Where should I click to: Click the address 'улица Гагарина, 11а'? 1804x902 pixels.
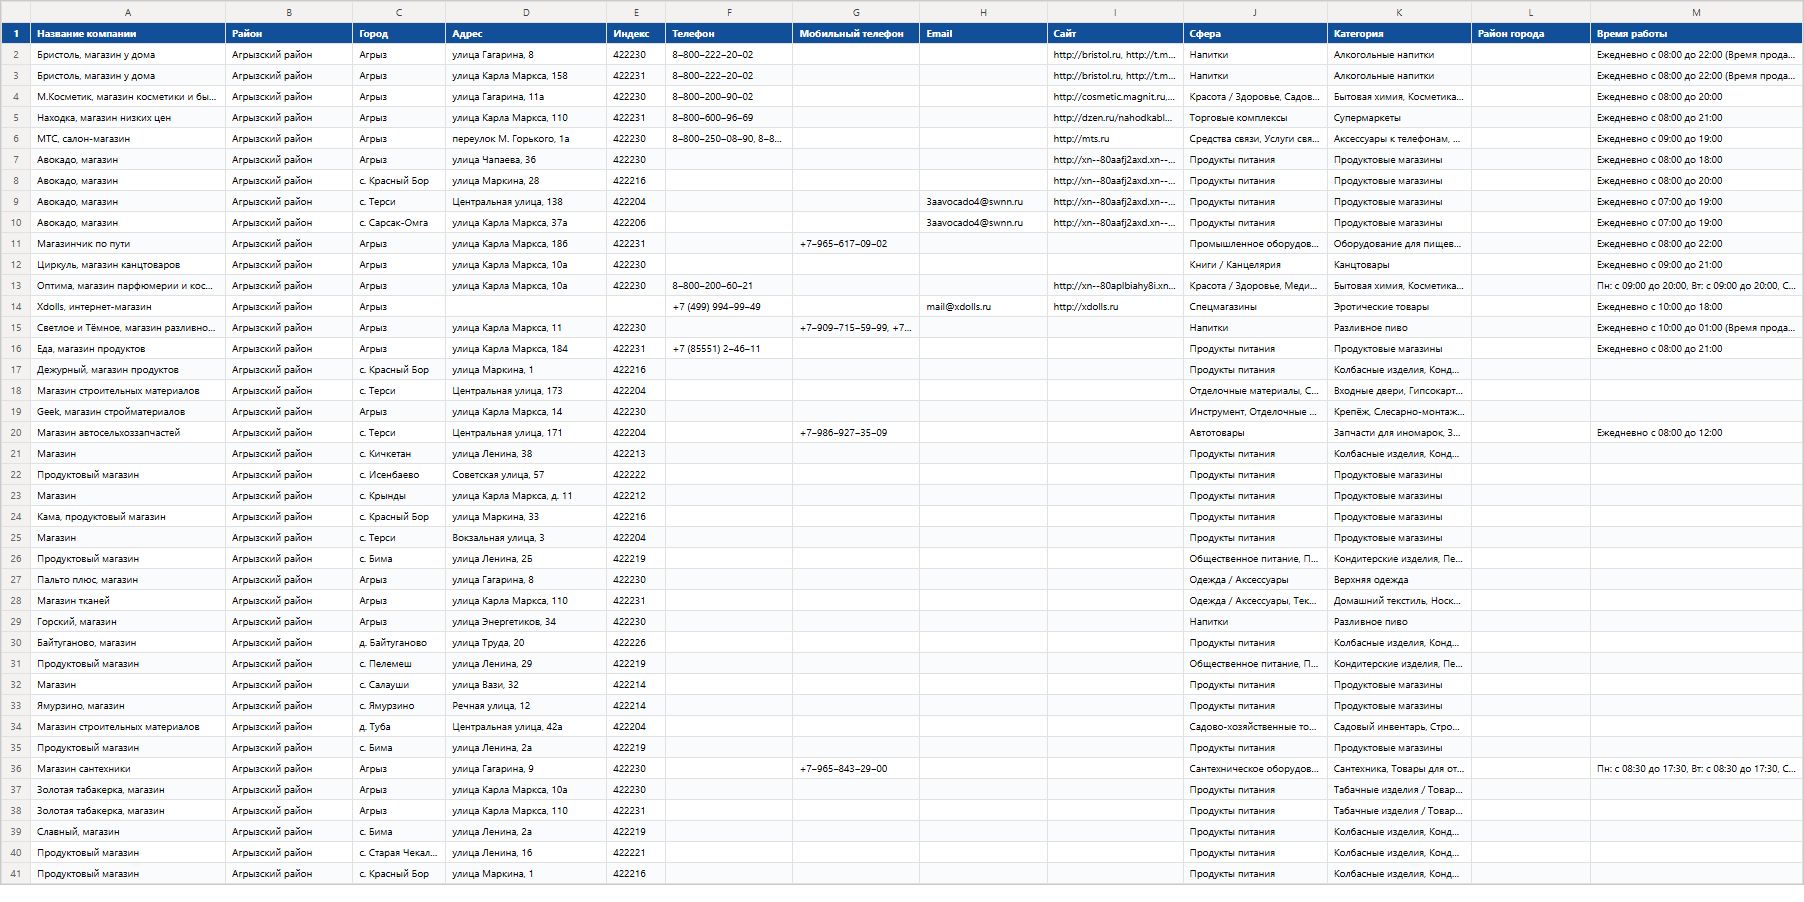click(x=526, y=97)
